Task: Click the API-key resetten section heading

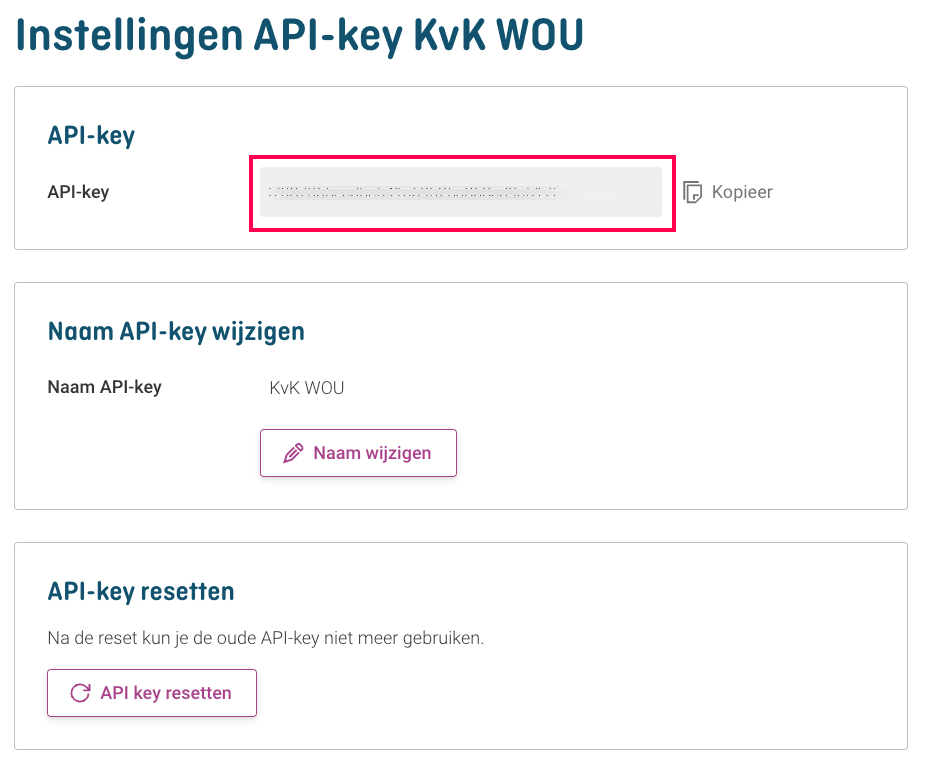Action: tap(141, 591)
